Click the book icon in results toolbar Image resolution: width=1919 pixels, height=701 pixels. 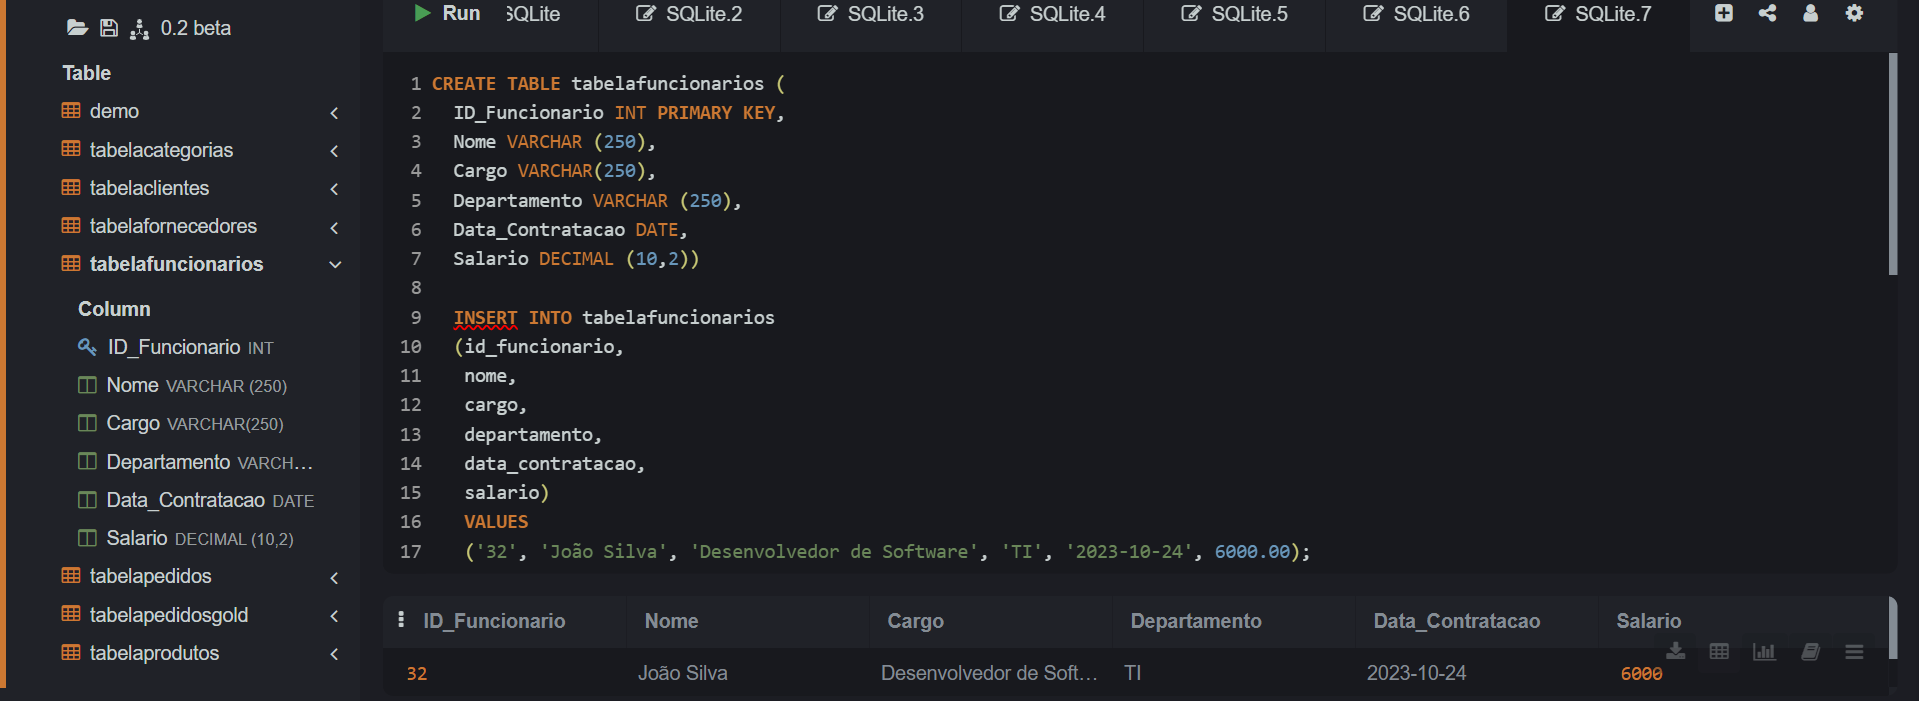coord(1810,652)
